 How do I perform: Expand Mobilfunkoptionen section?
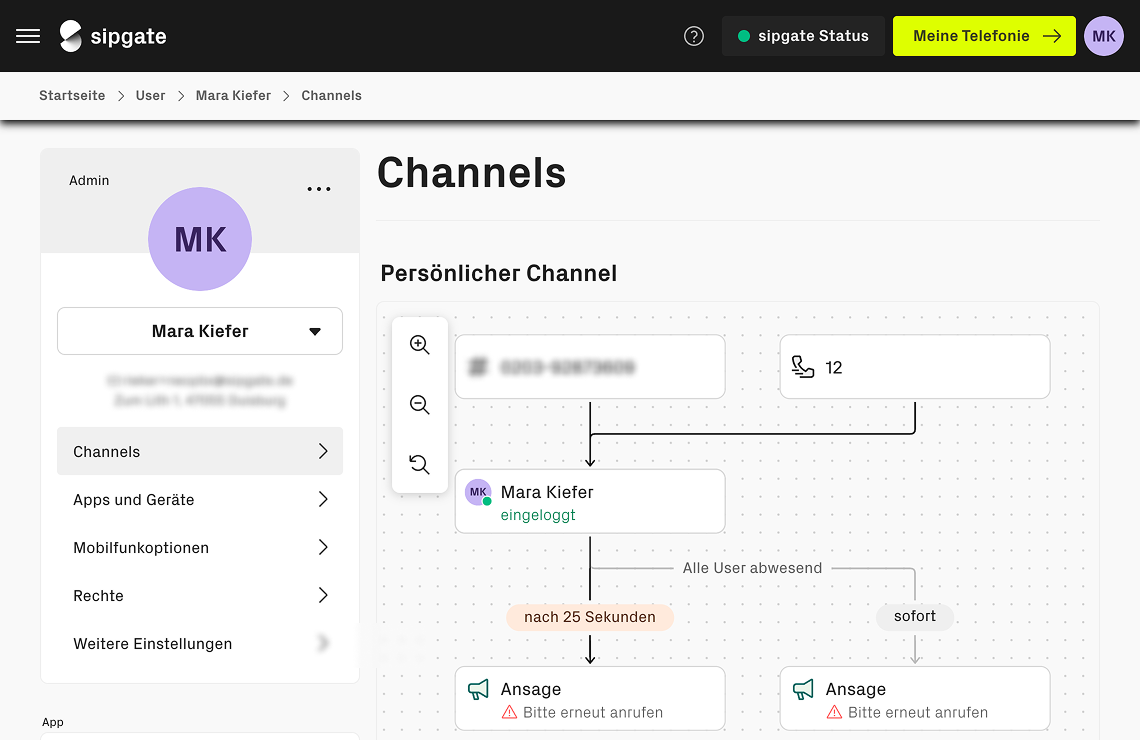click(x=200, y=547)
